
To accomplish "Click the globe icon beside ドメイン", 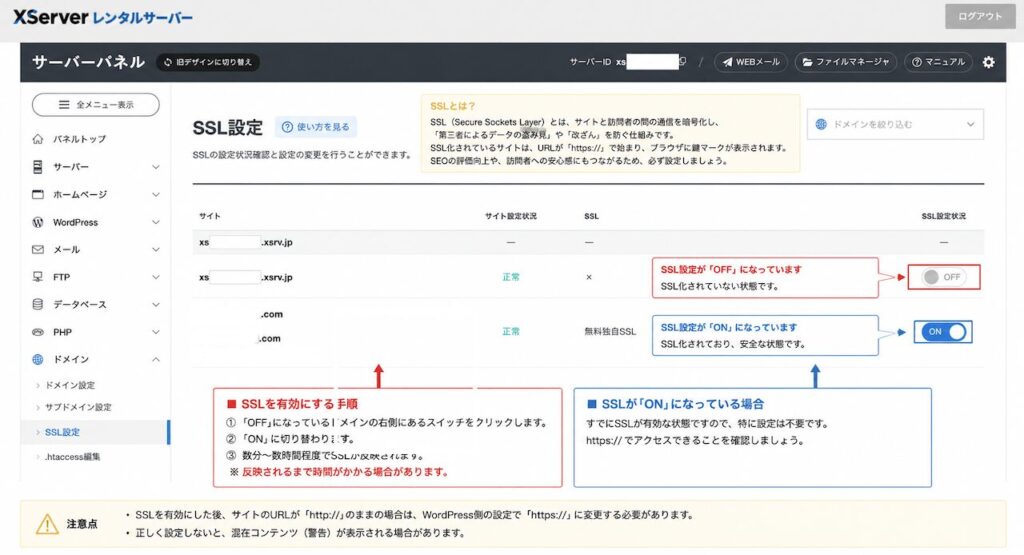I will point(38,359).
